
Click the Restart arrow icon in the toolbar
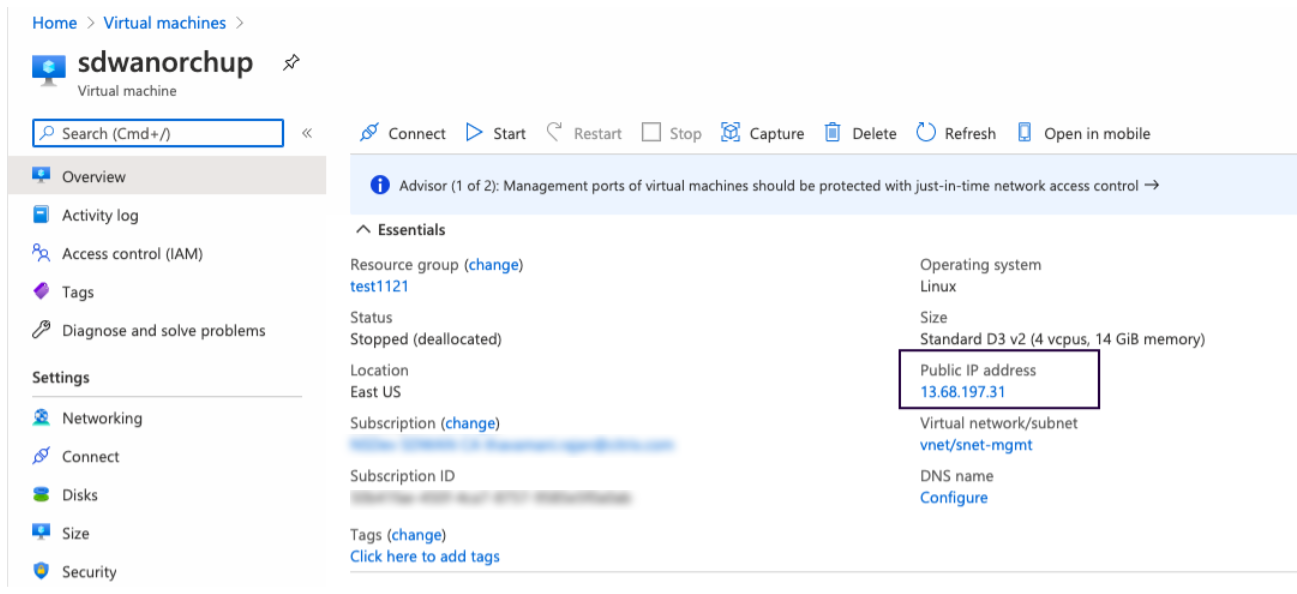[x=555, y=132]
